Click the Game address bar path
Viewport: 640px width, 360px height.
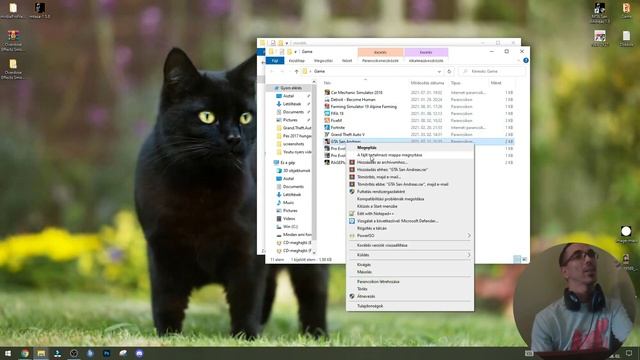(x=319, y=71)
